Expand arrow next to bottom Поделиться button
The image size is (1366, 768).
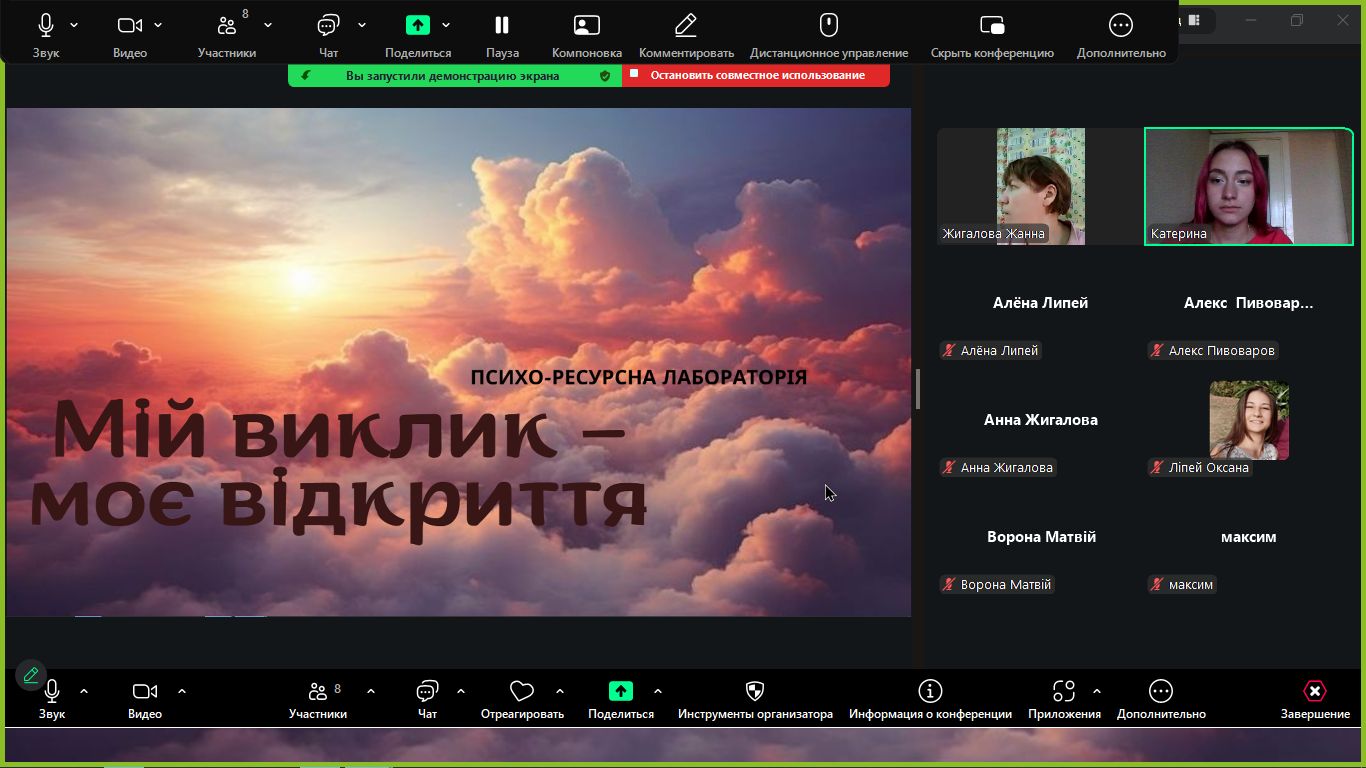coord(658,691)
